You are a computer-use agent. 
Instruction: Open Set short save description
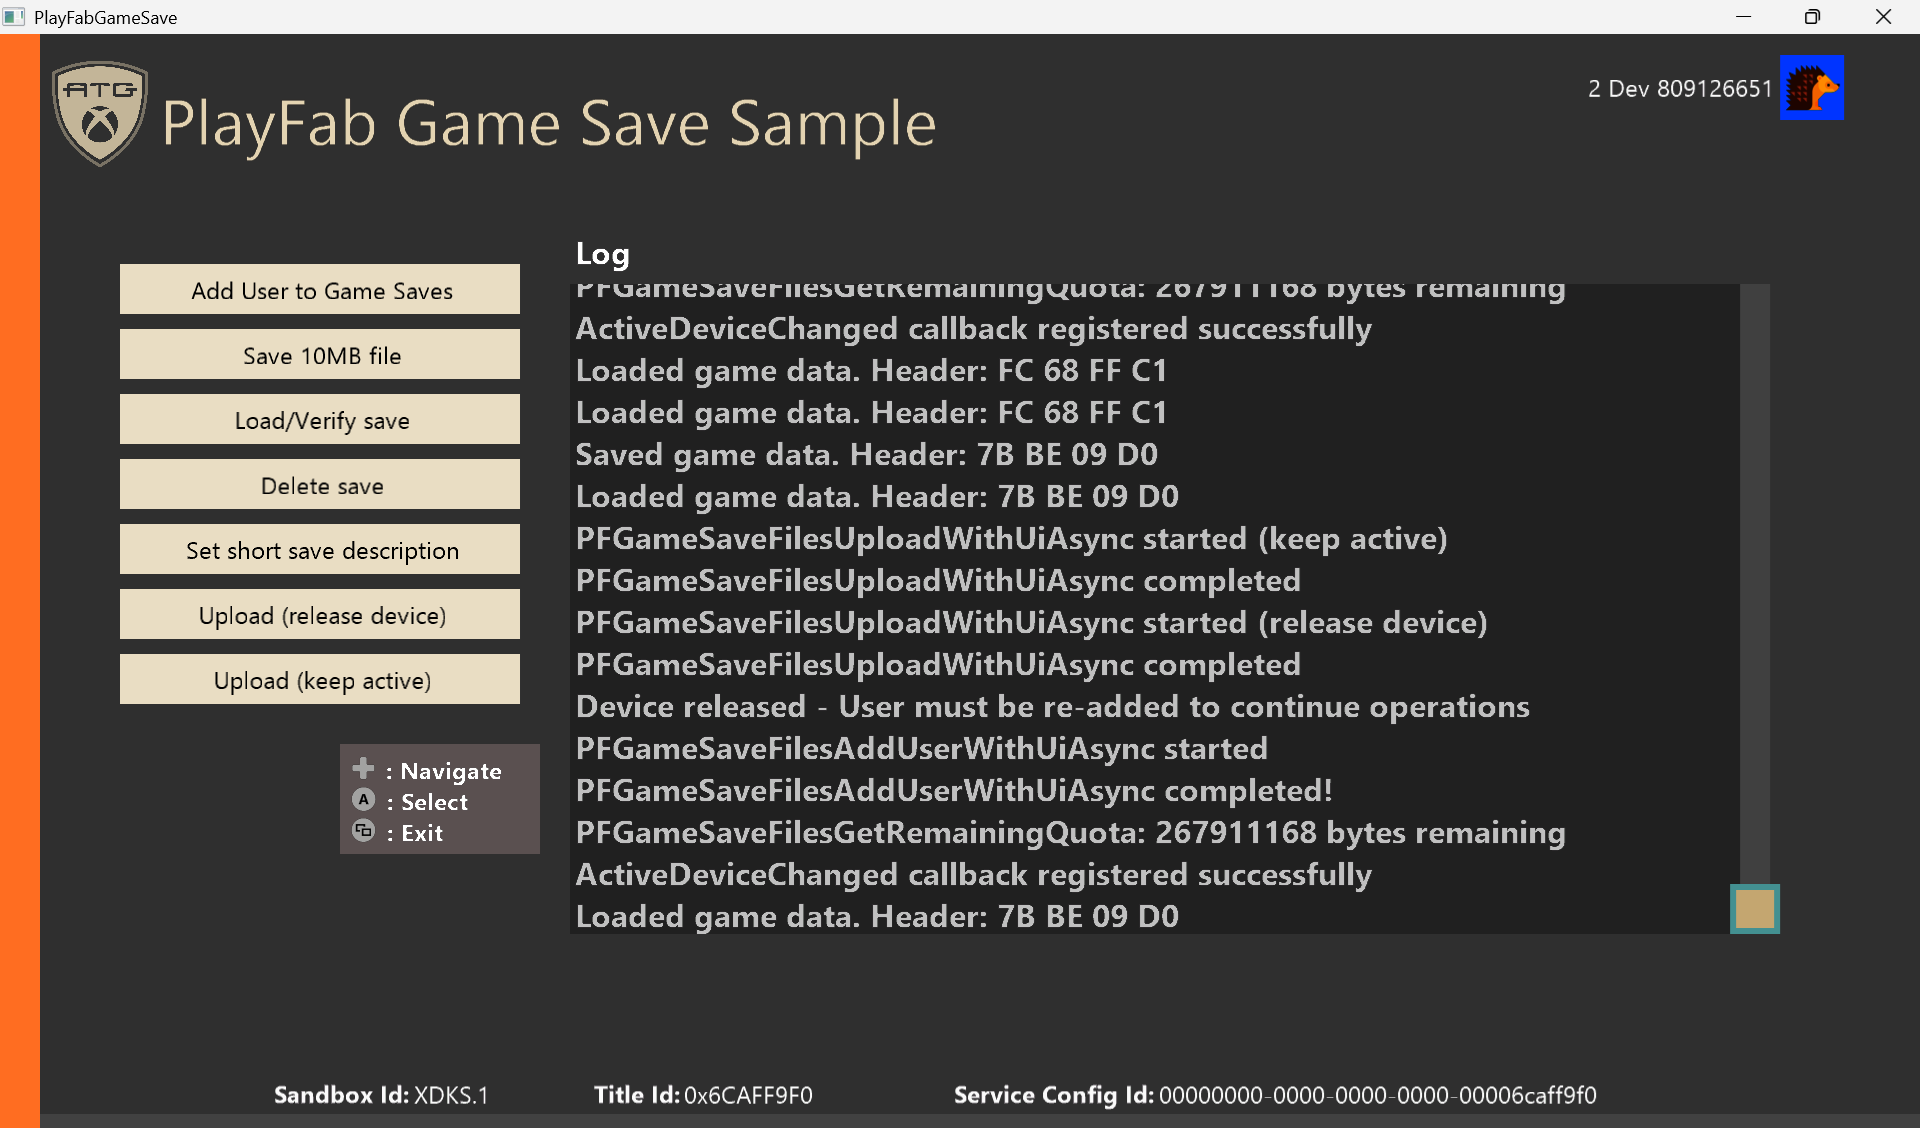click(x=320, y=550)
